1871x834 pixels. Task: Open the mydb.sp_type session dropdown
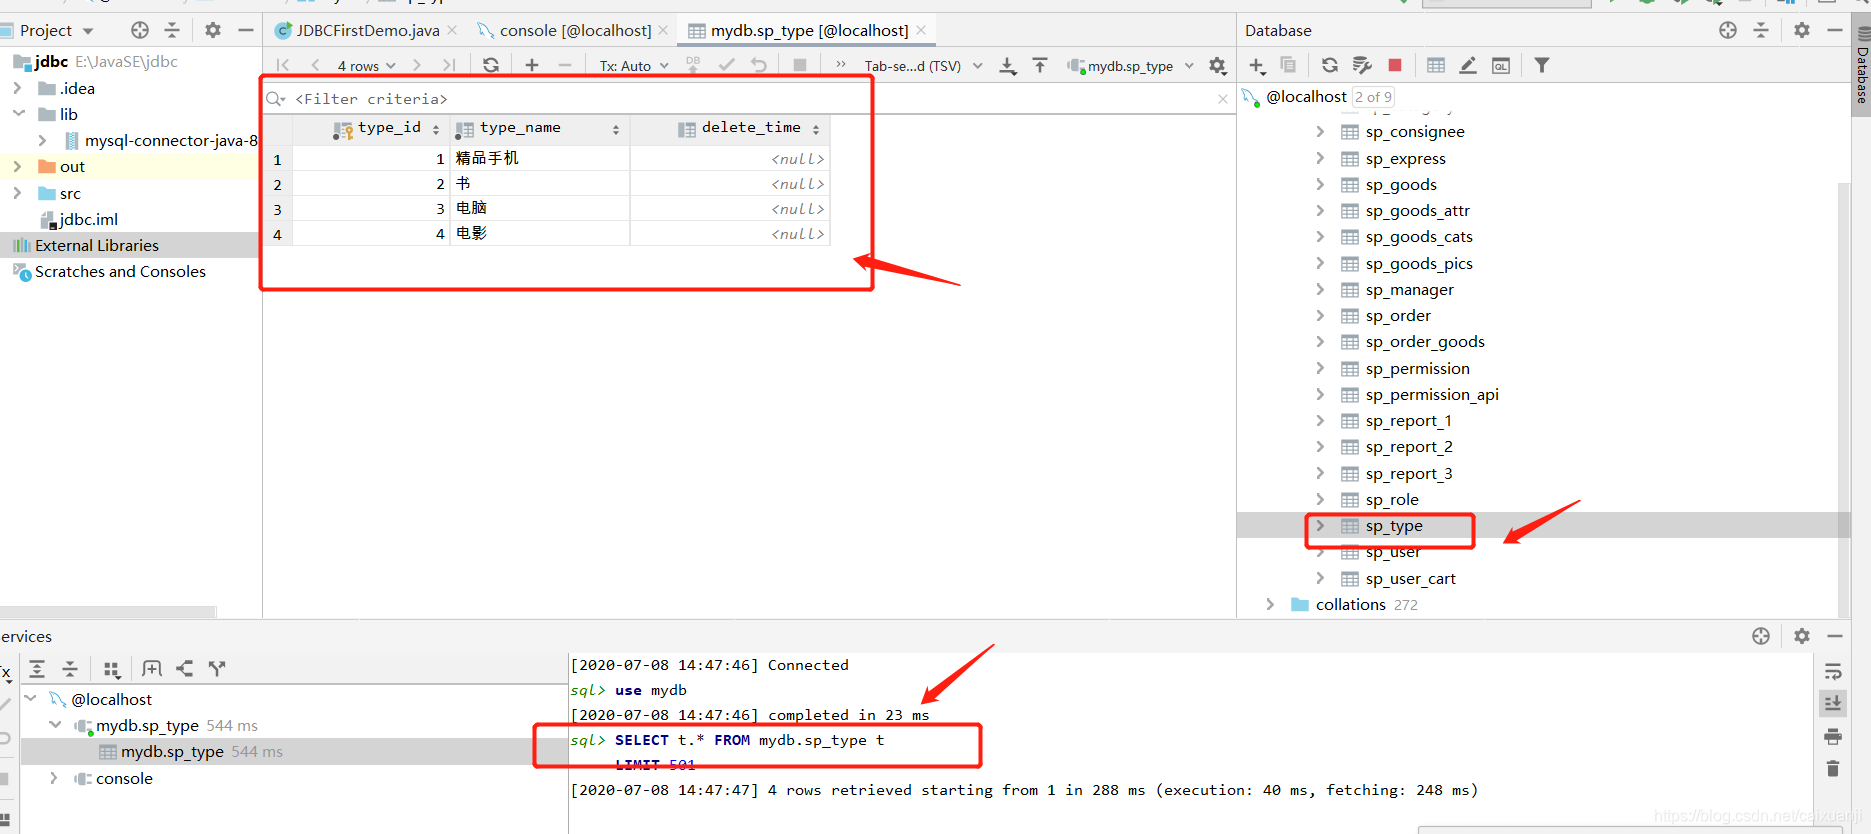1131,66
